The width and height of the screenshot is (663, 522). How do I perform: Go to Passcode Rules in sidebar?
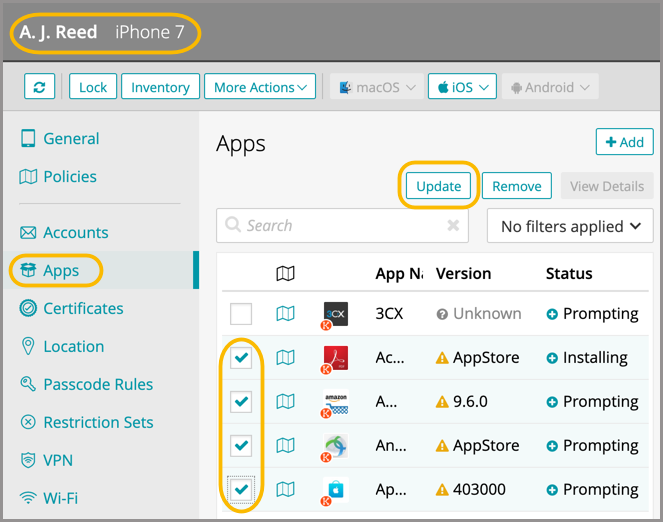(x=98, y=385)
